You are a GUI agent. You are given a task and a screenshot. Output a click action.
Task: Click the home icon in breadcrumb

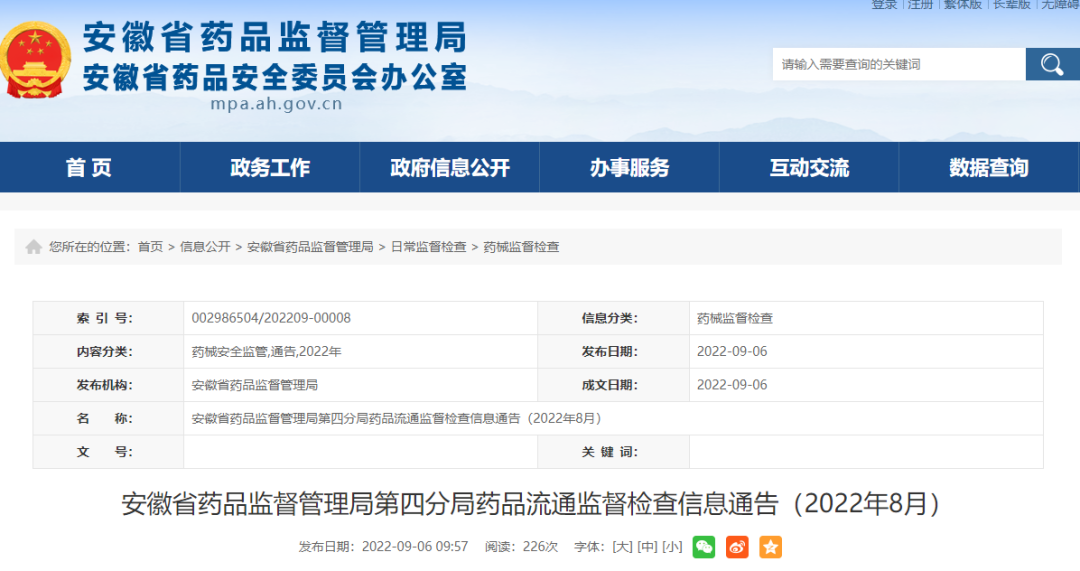click(34, 247)
